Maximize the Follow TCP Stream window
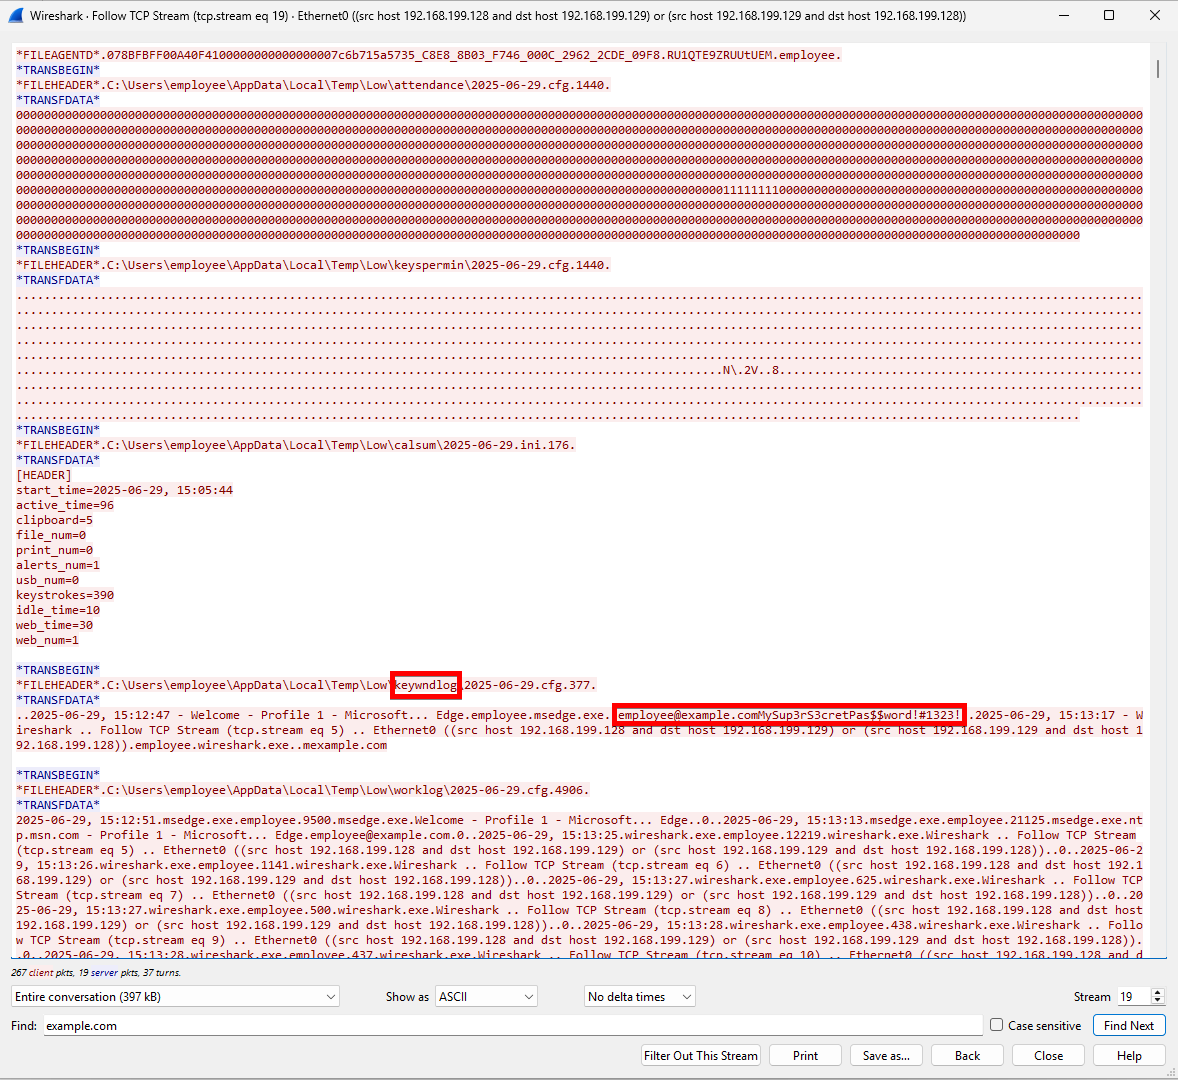 1109,15
